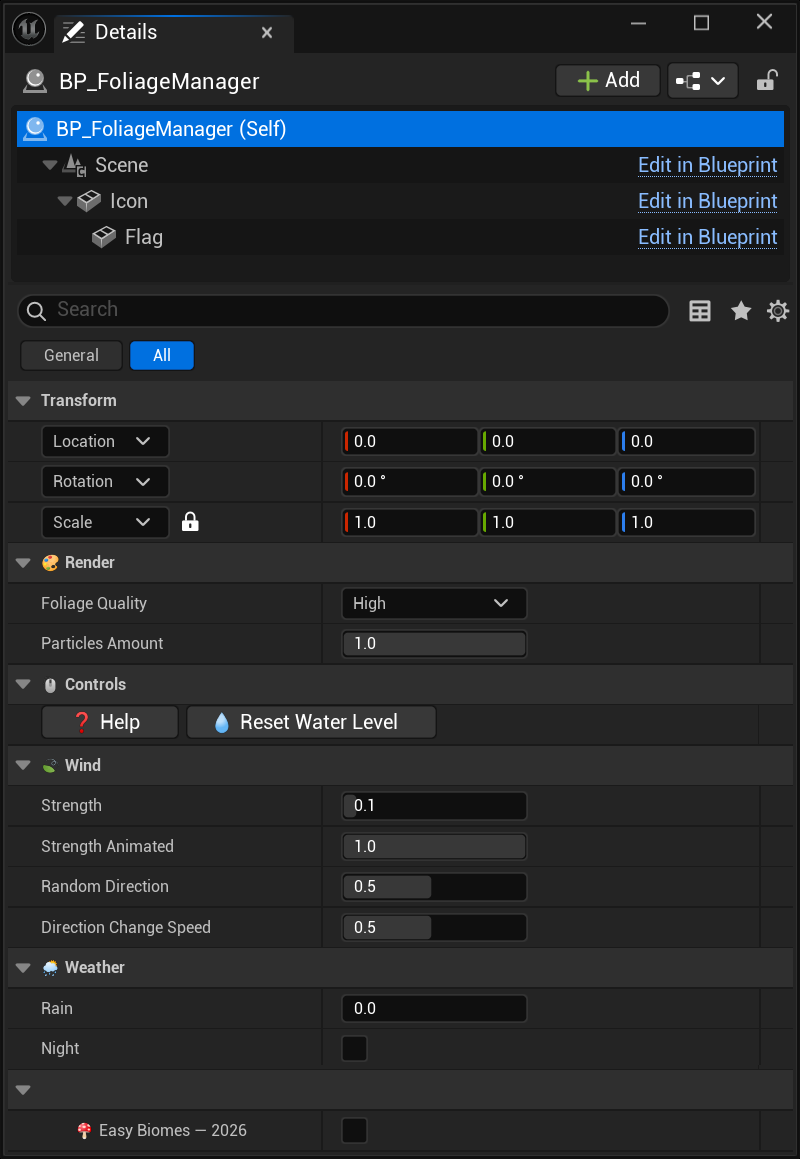Open the blueprint/hierarchy options dropdown
Screen dimensions: 800x1159
coord(702,80)
